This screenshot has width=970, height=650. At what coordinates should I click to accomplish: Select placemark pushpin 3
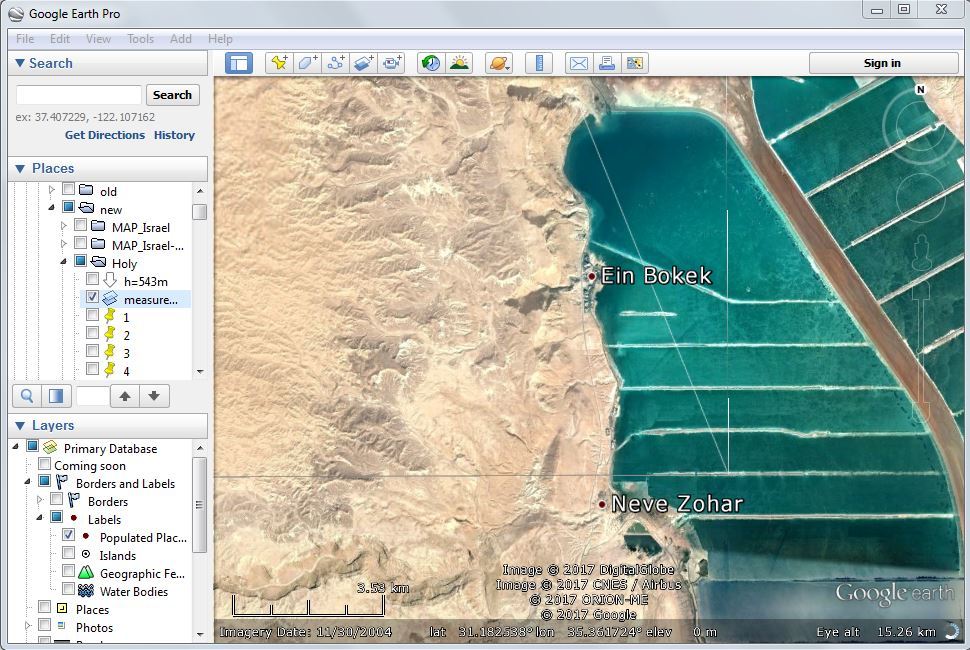click(x=110, y=352)
